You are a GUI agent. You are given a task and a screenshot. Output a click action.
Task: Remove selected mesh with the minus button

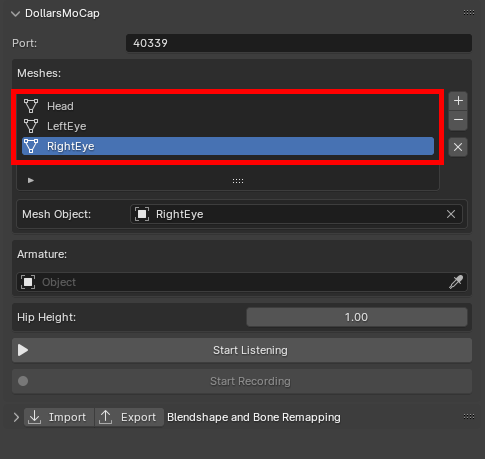pyautogui.click(x=458, y=120)
